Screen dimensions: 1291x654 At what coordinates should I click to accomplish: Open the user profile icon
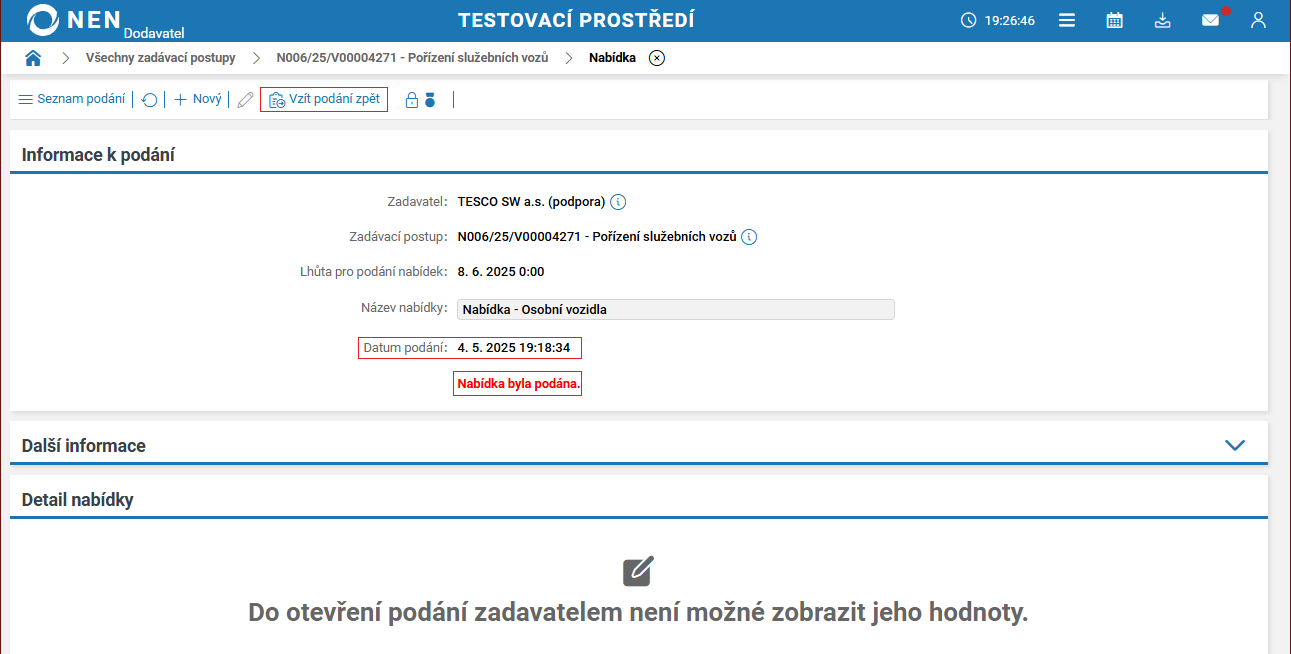1258,19
